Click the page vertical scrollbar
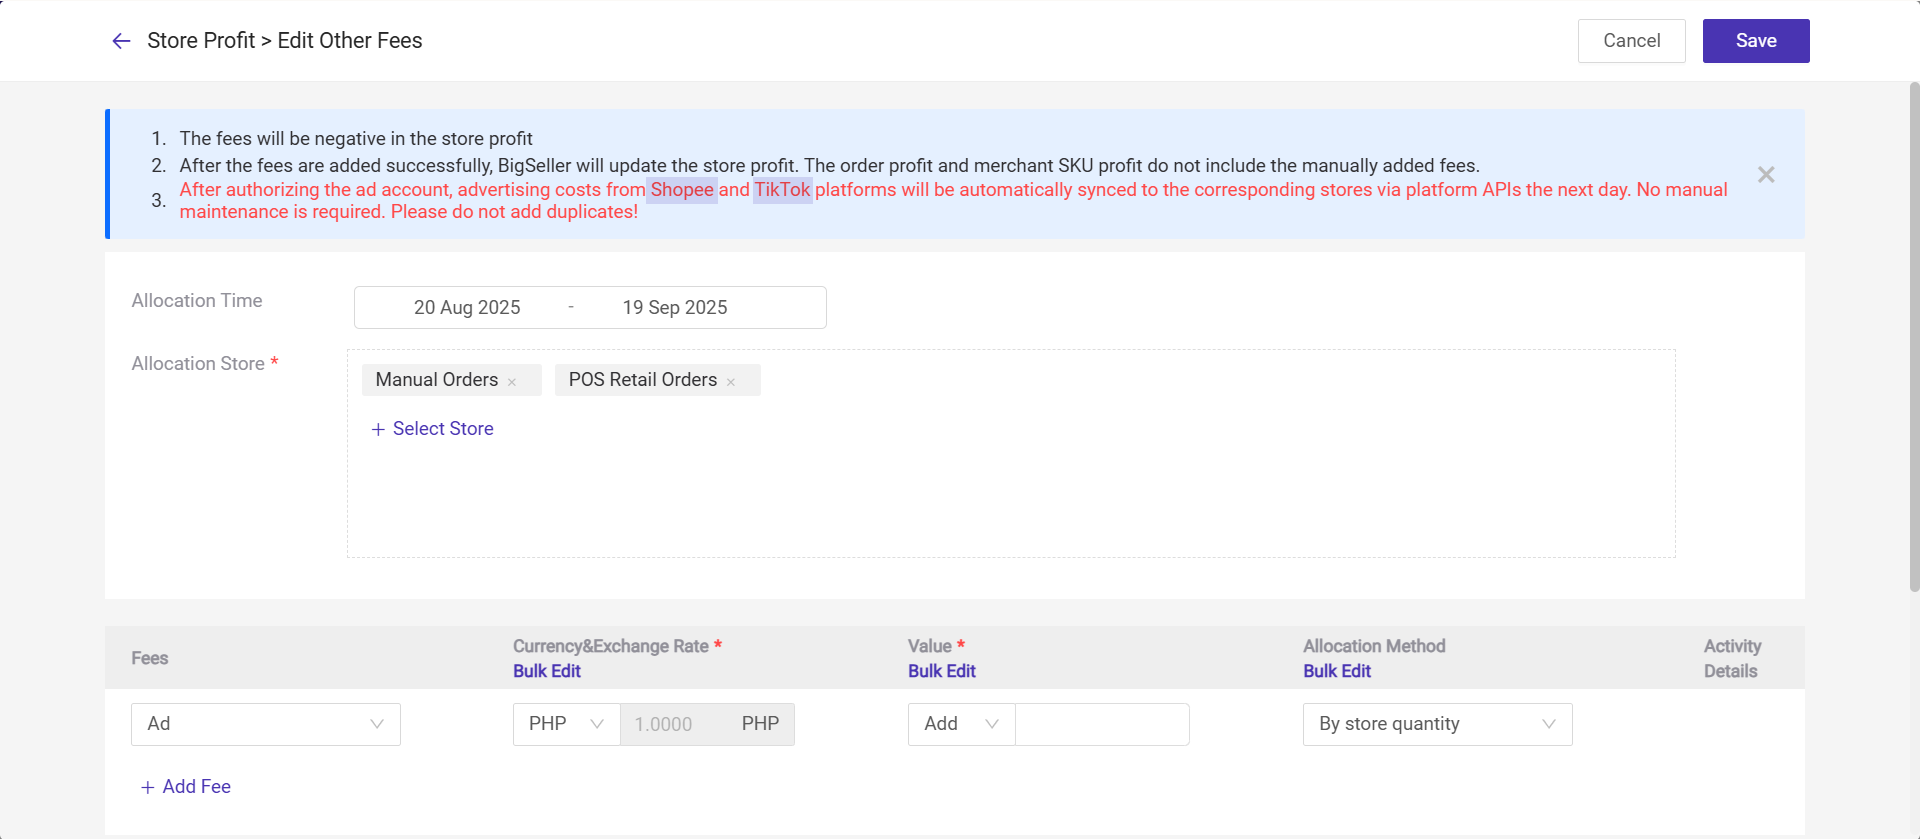This screenshot has width=1920, height=839. (x=1914, y=340)
